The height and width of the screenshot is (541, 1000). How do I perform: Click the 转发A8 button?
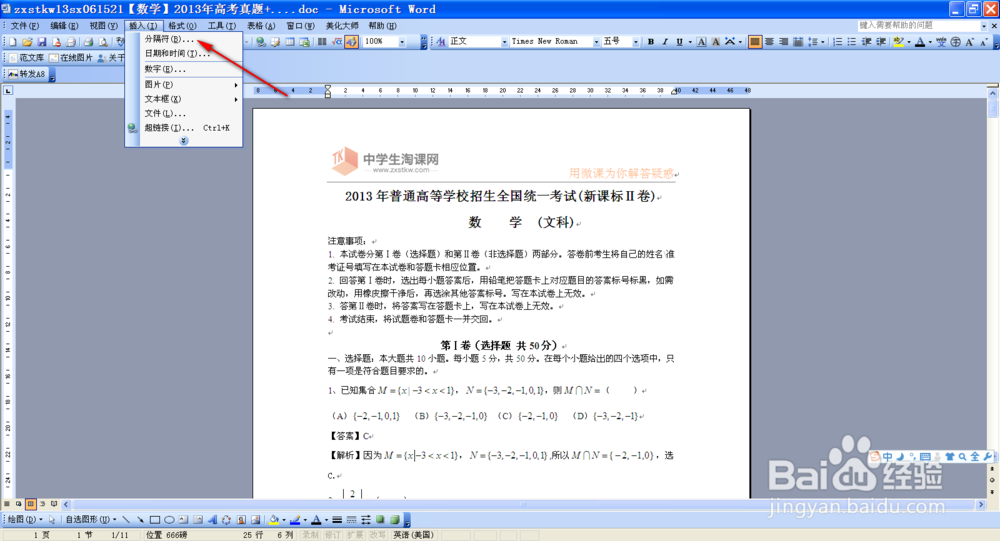pyautogui.click(x=27, y=74)
